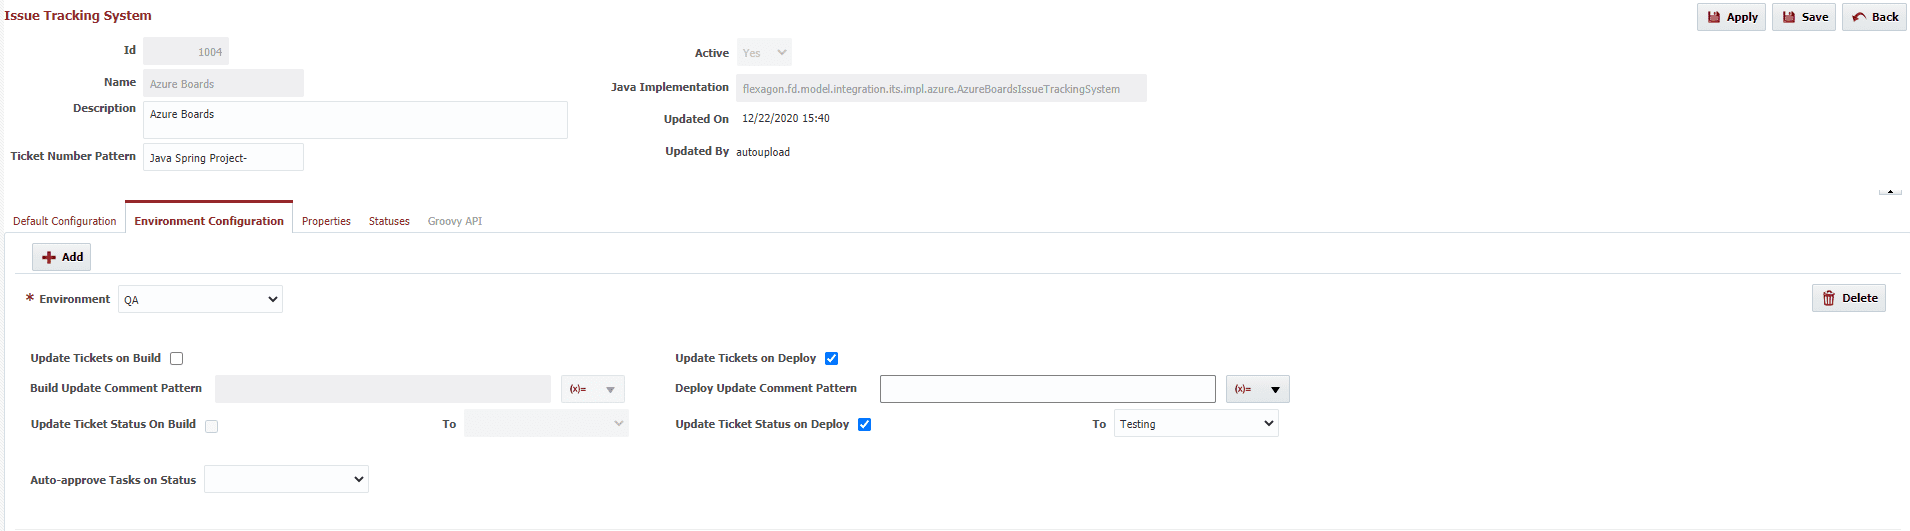Click the Apply button
The width and height of the screenshot is (1910, 531).
1731,17
